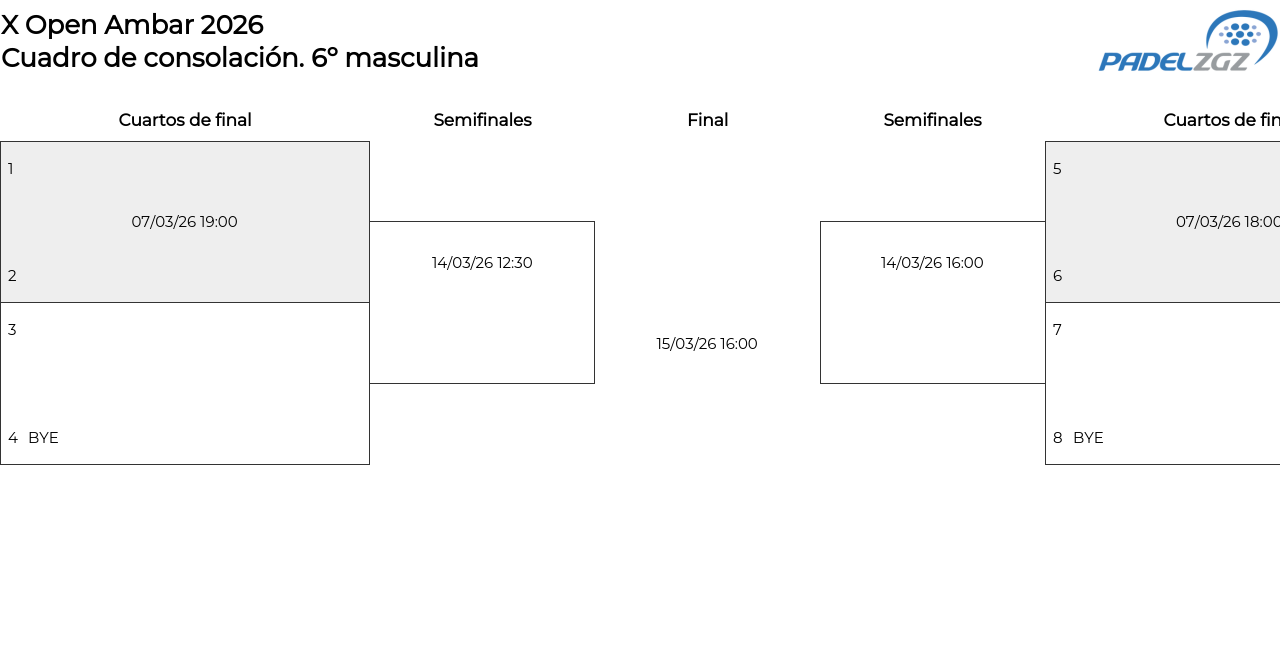Open the 15/03/26 16:00 final match
The width and height of the screenshot is (1280, 664).
(707, 344)
